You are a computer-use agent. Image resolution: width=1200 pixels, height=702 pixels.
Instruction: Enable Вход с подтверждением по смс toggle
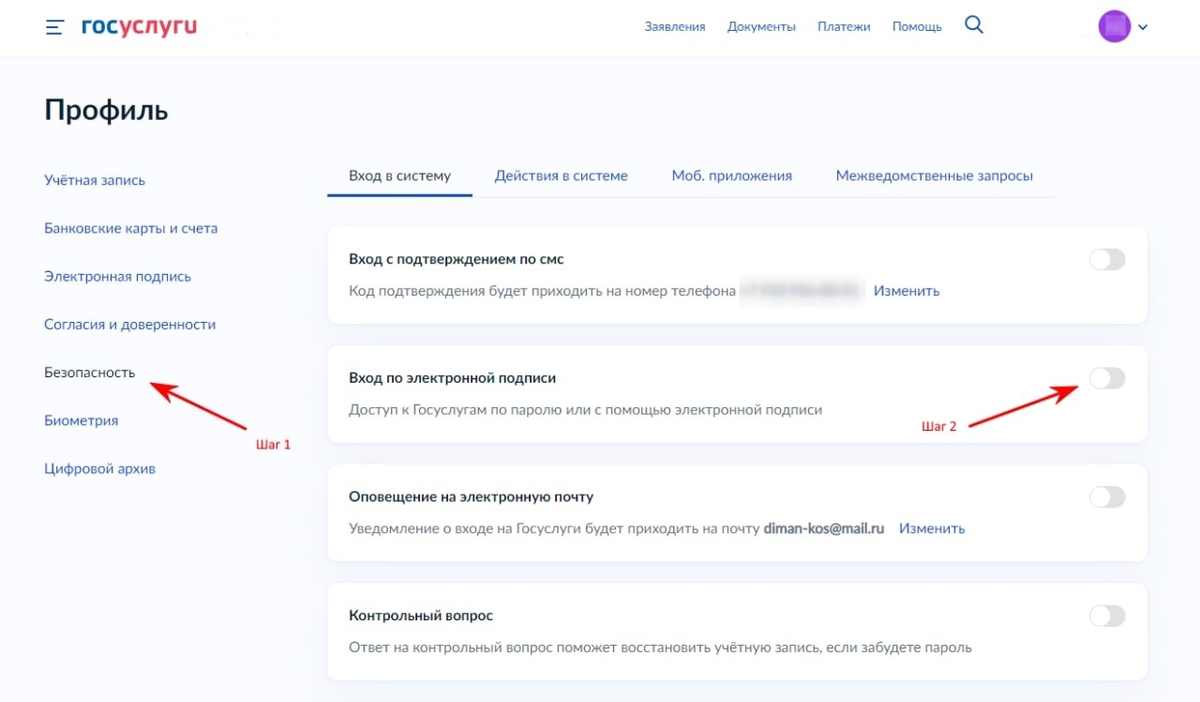coord(1107,260)
